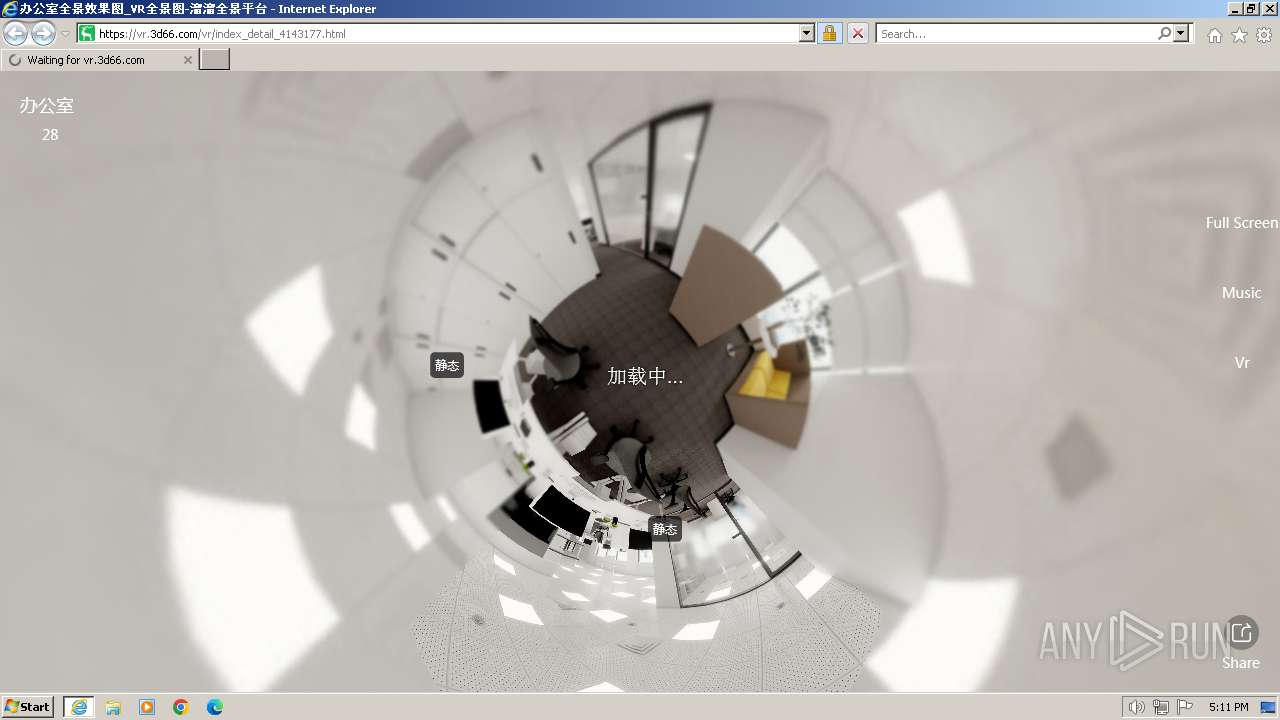Click the view count 28
The image size is (1280, 720).
click(50, 134)
